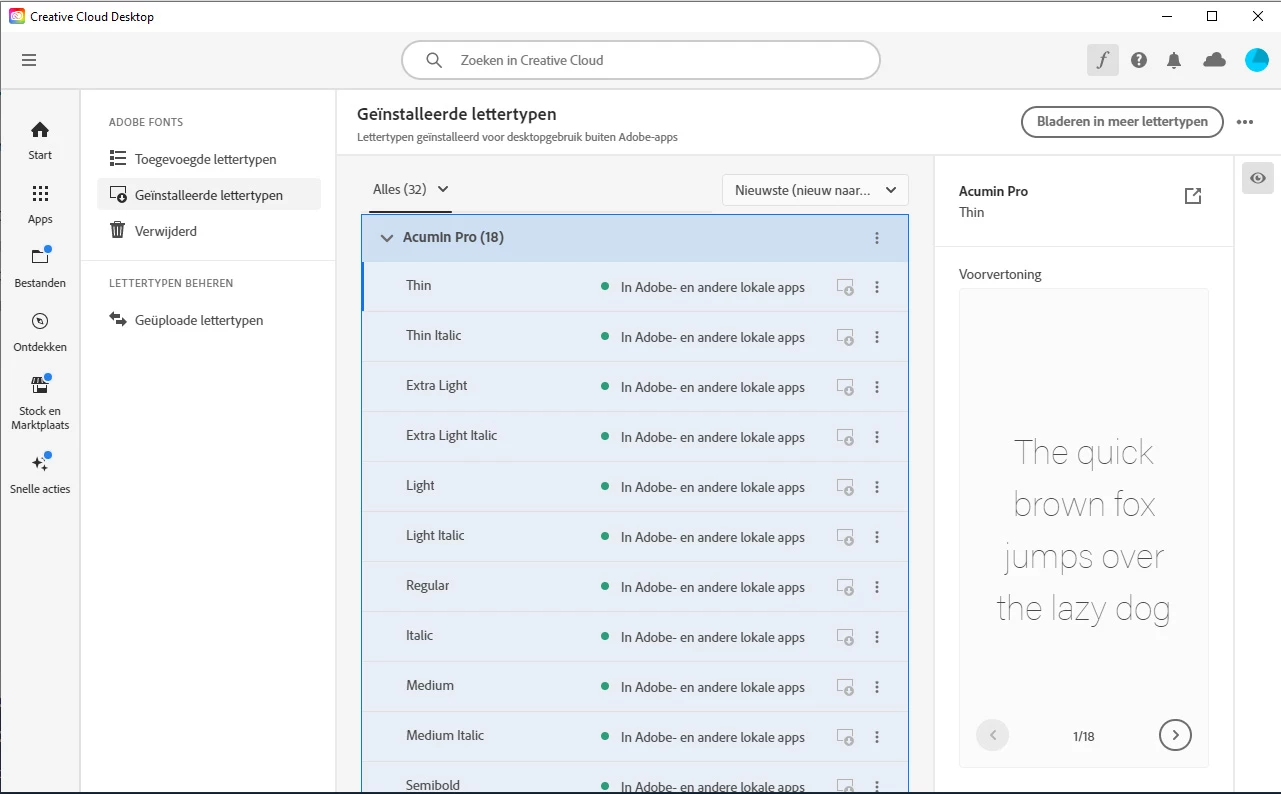Open Acumin Pro in browser via external link icon
The width and height of the screenshot is (1281, 794).
click(1192, 196)
